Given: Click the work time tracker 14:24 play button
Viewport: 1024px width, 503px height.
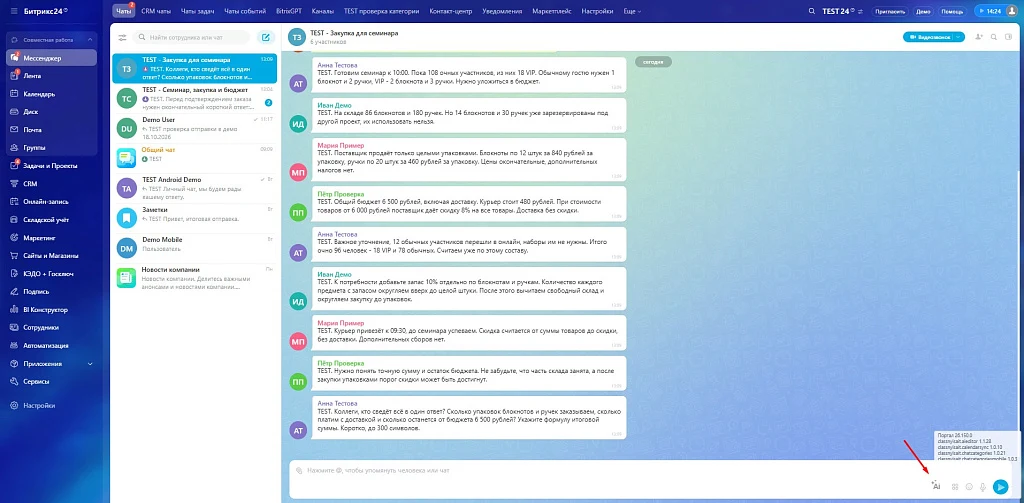Looking at the screenshot, I should tap(989, 11).
